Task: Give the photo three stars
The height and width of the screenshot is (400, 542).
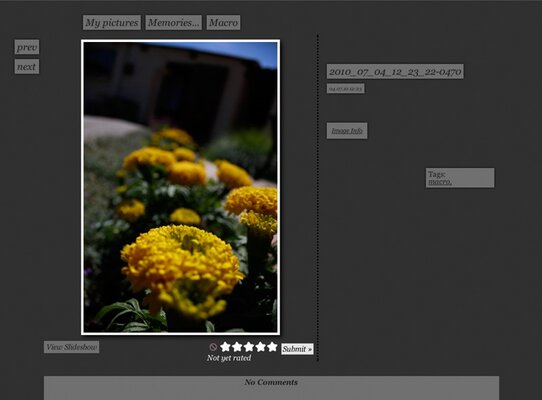Action: tap(249, 347)
